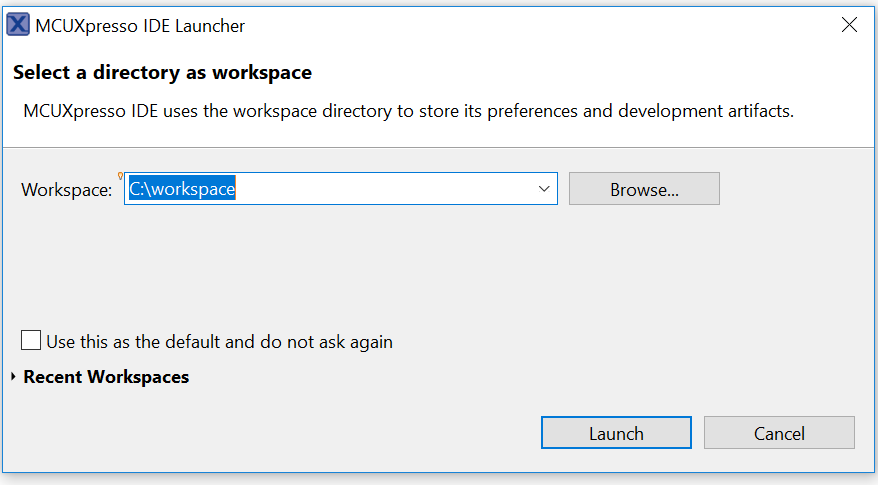Image resolution: width=878 pixels, height=485 pixels.
Task: Click the content assist lightbulb by Workspace field
Action: point(121,177)
